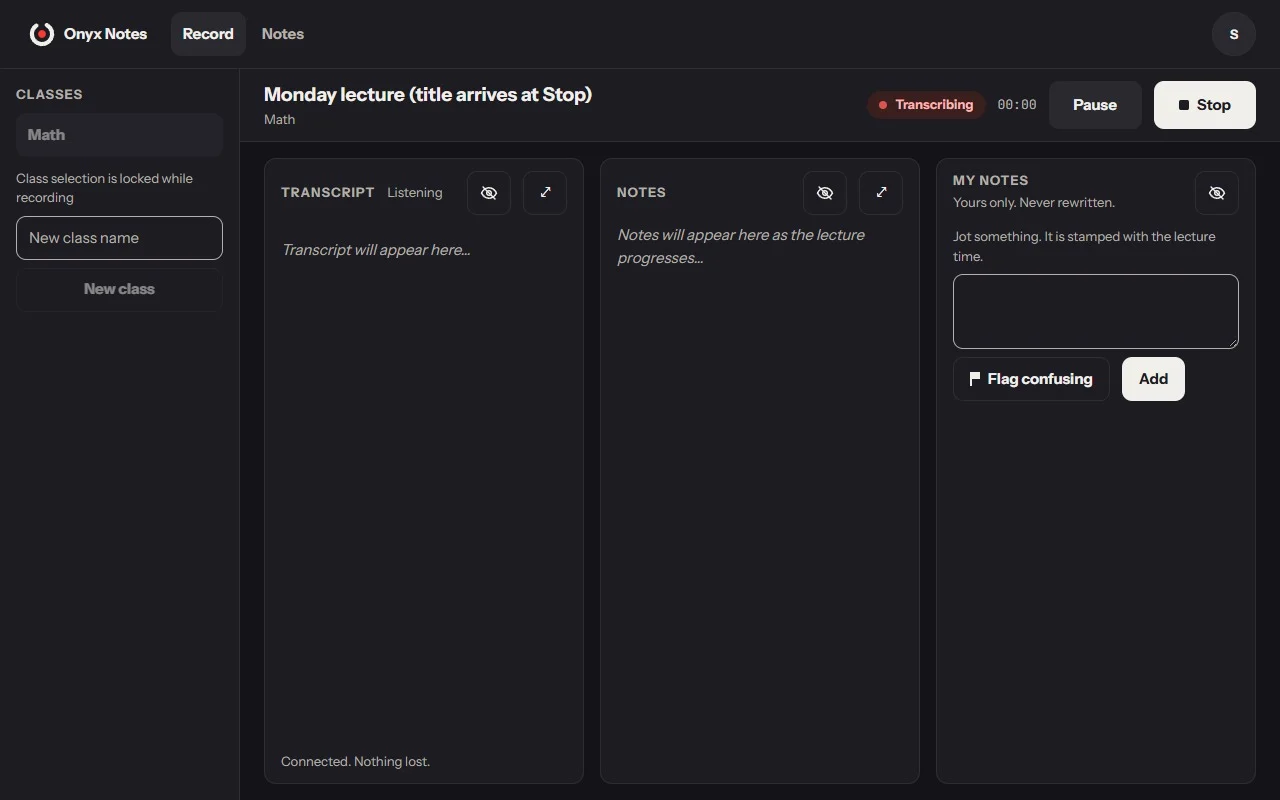1280x800 pixels.
Task: Click the 'Jot something' hint text
Action: pos(1084,246)
